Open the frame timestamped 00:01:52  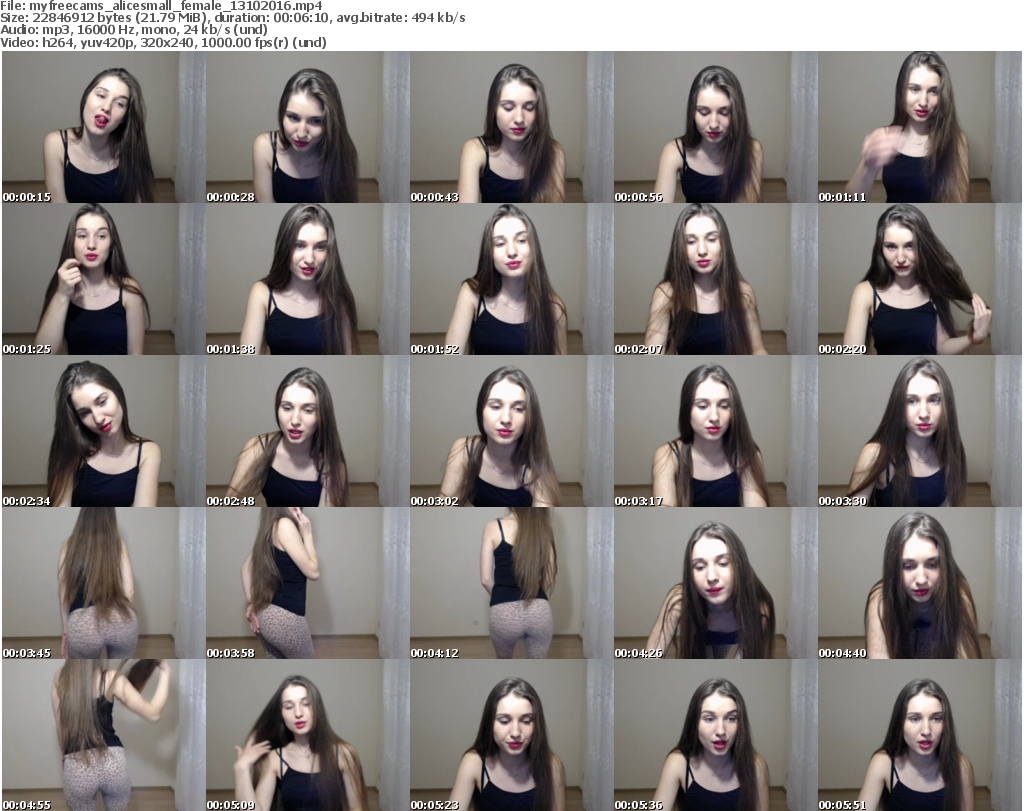(x=511, y=279)
